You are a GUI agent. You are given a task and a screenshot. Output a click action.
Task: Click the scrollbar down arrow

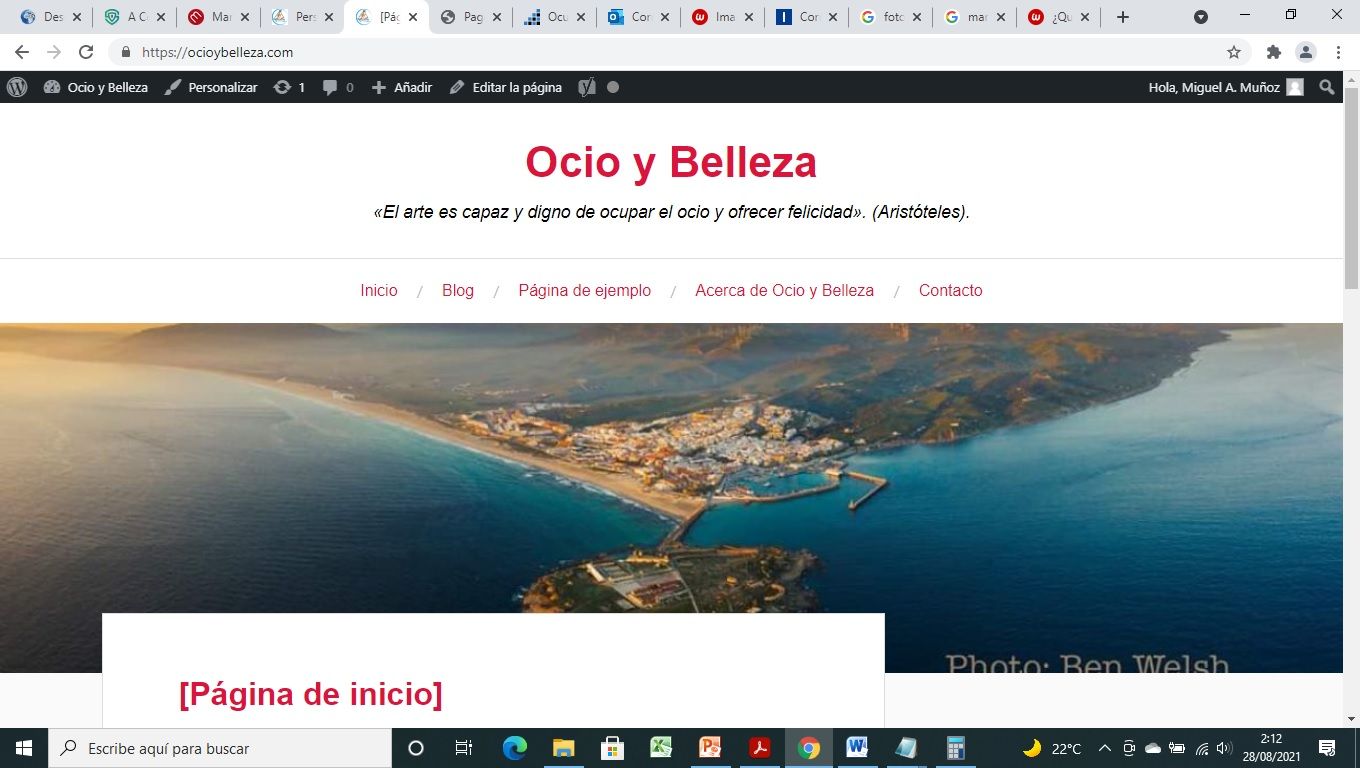[x=1351, y=719]
